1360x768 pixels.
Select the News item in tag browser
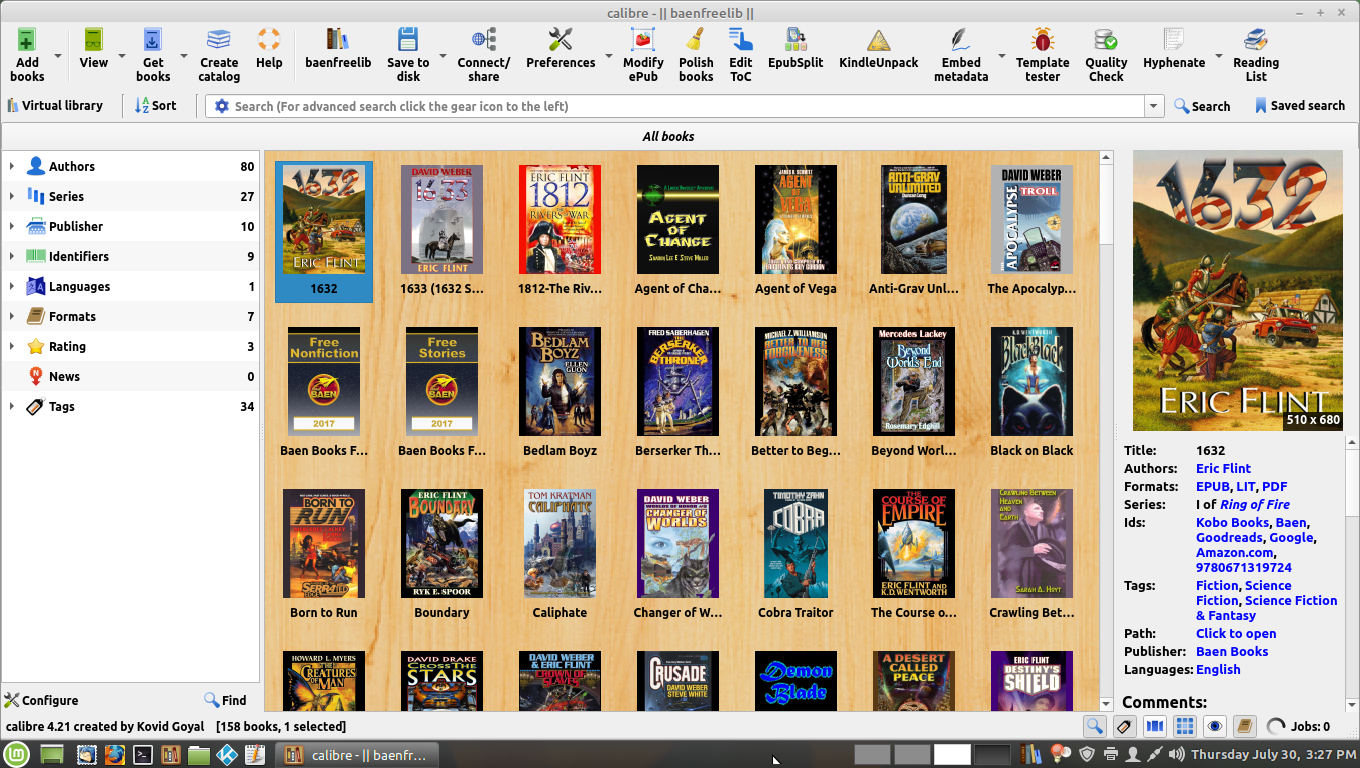click(x=130, y=377)
